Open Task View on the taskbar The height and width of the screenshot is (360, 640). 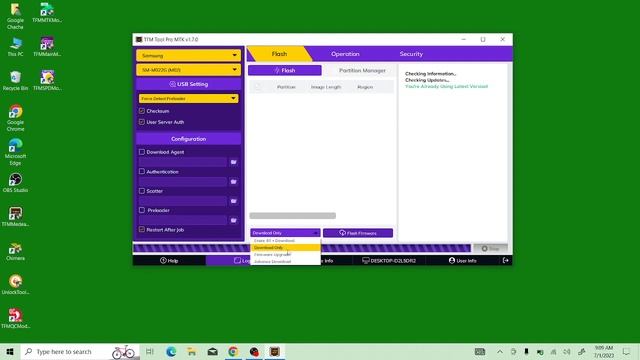[150, 351]
